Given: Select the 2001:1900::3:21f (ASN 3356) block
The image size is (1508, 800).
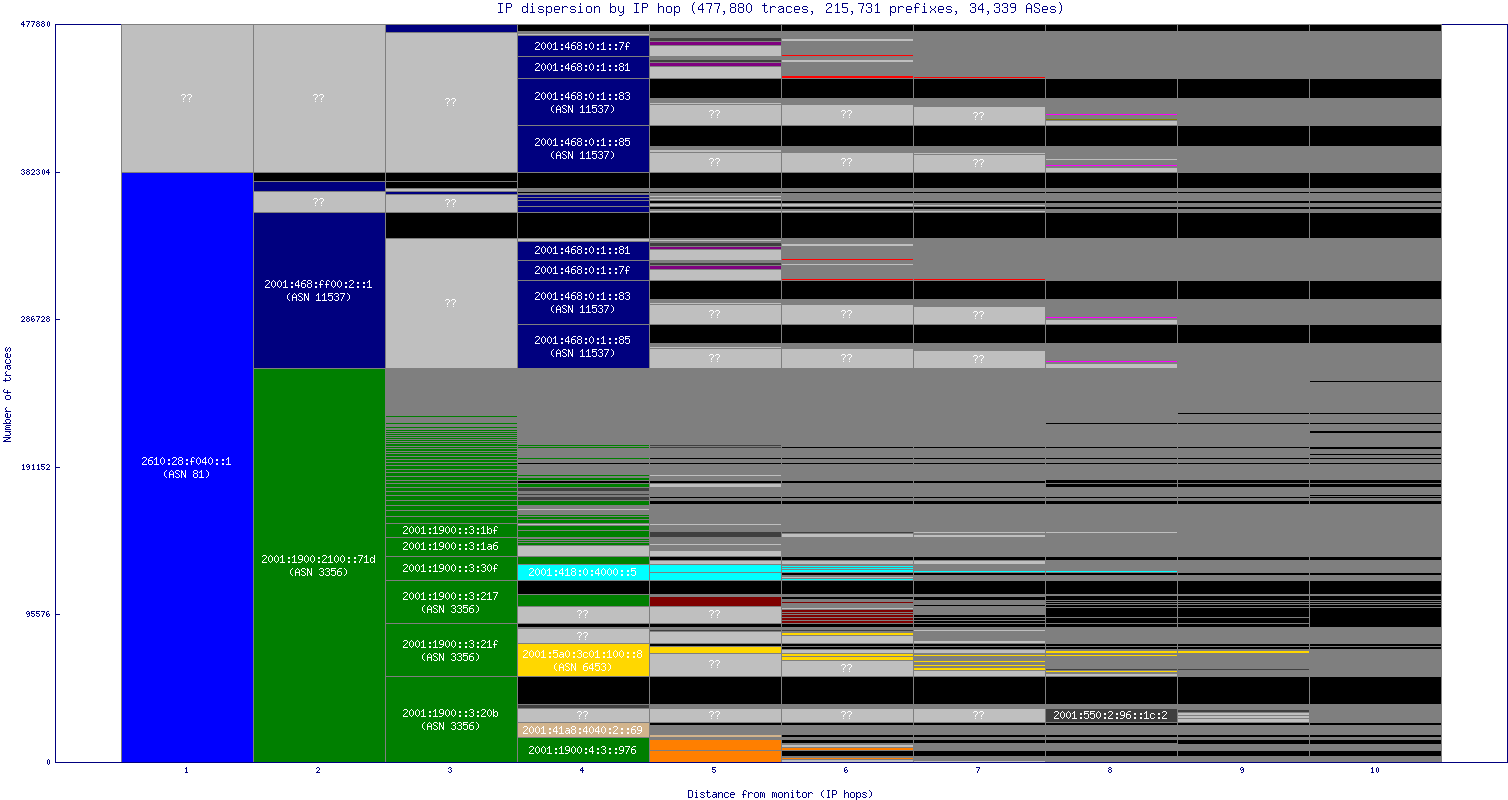Looking at the screenshot, I should (451, 650).
